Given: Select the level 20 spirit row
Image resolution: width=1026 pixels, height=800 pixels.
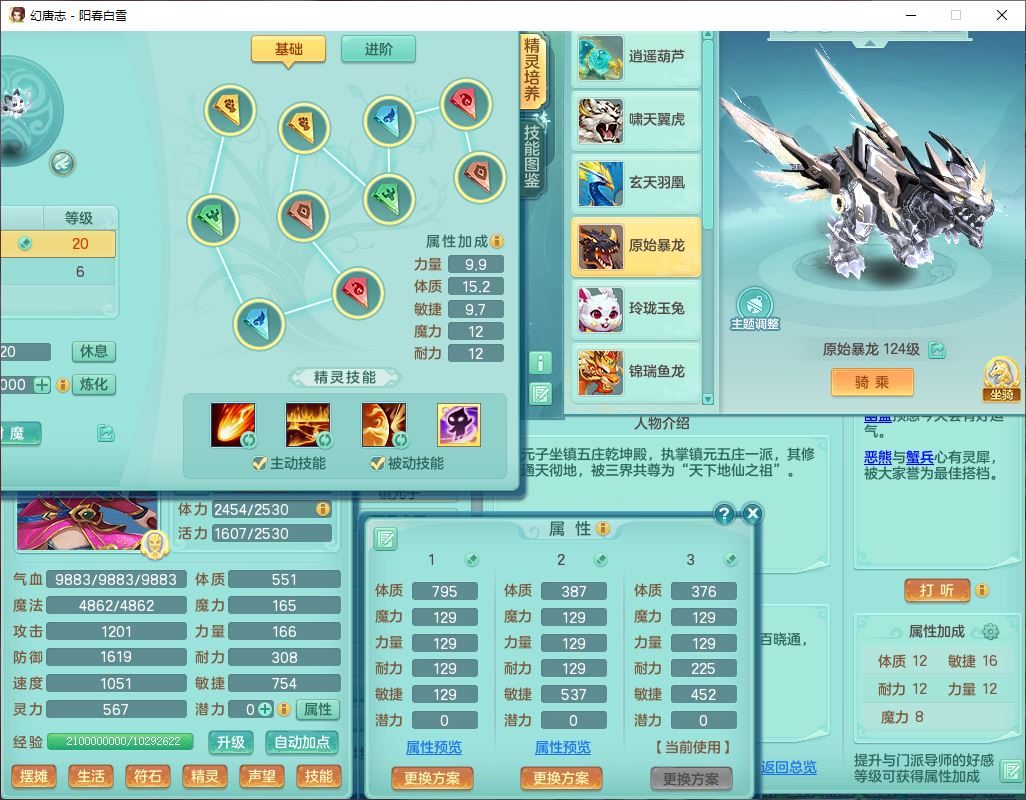Looking at the screenshot, I should click(58, 244).
